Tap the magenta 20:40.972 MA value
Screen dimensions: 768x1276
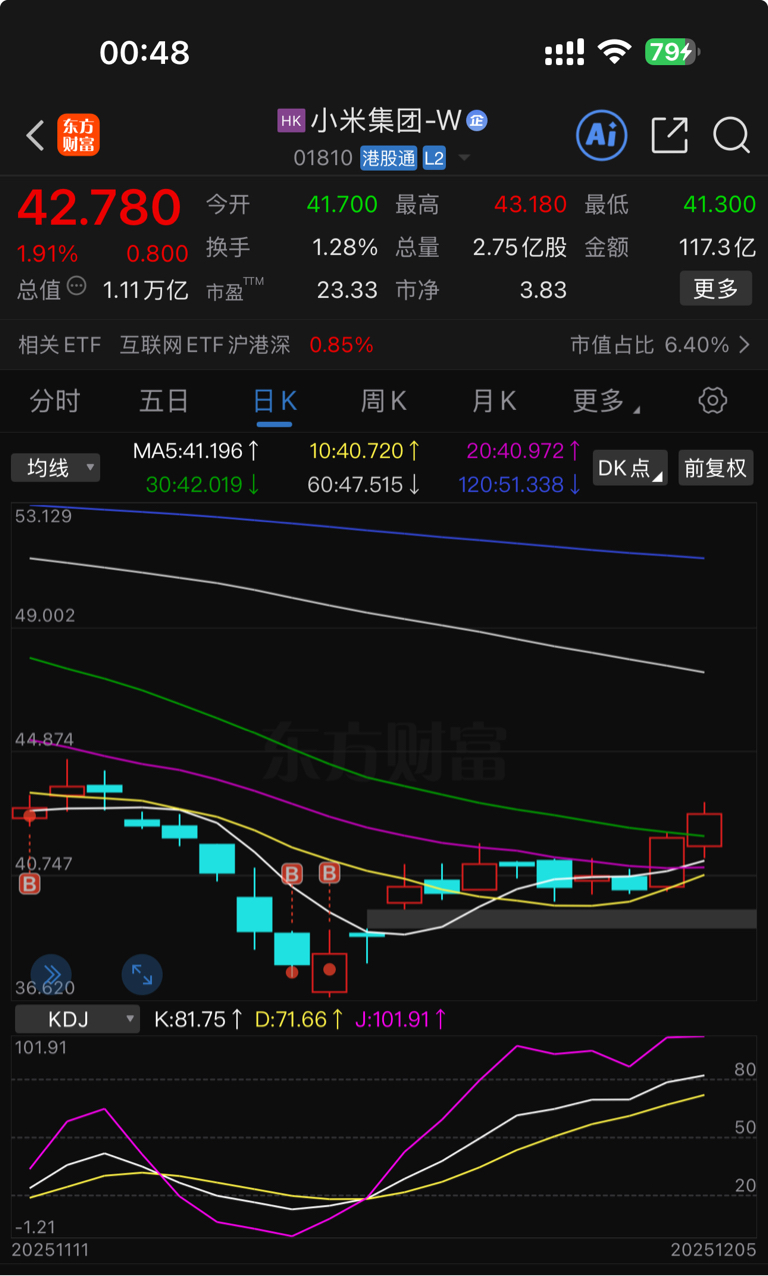[x=524, y=451]
